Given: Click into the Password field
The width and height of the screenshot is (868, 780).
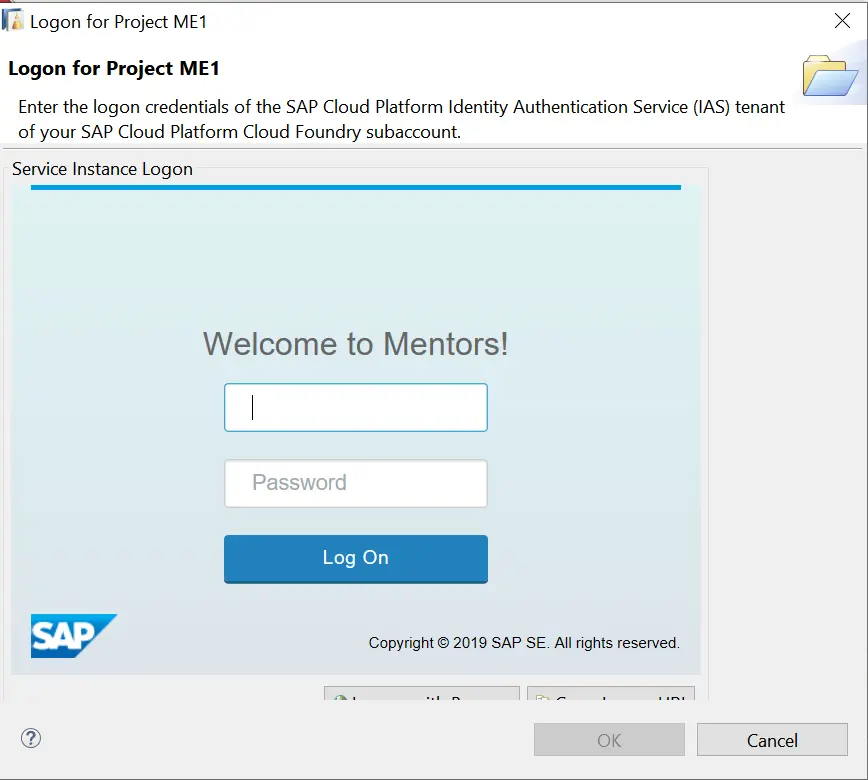Looking at the screenshot, I should (356, 483).
